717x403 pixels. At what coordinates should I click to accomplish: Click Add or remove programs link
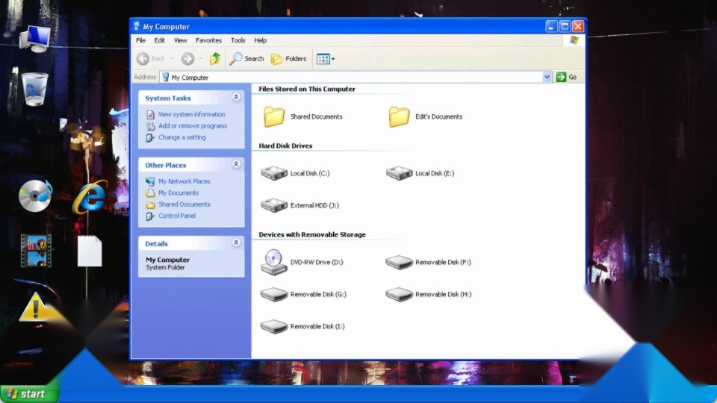click(x=193, y=126)
